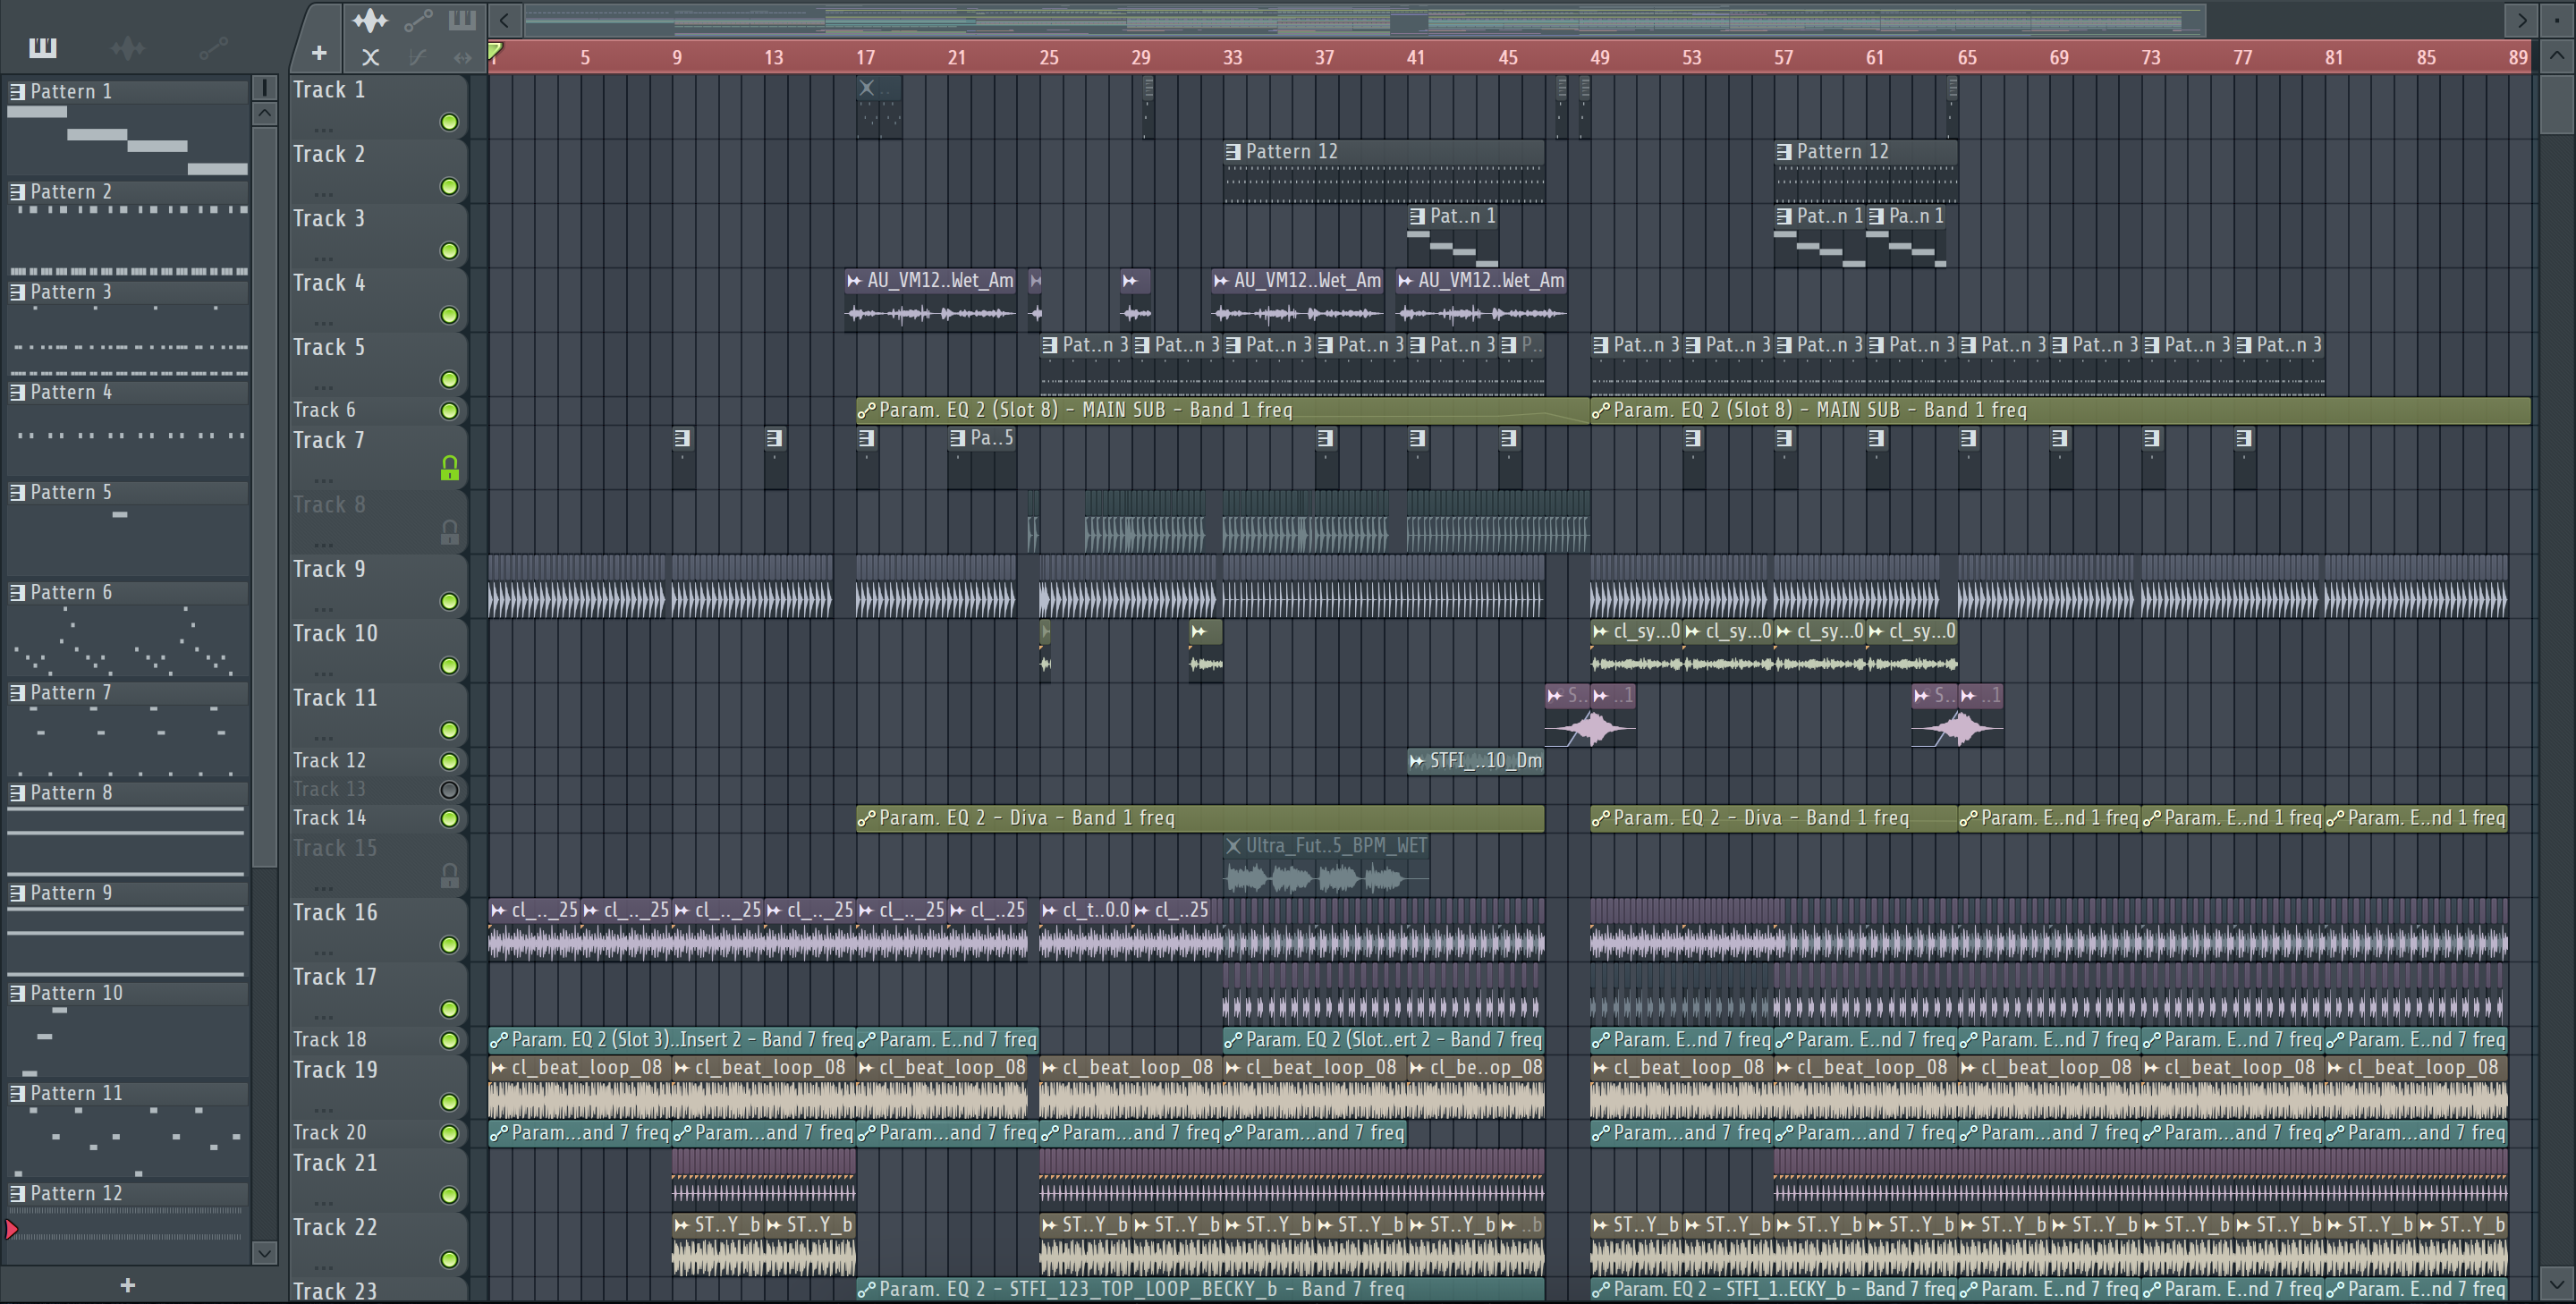Screen dimensions: 2576x1304
Task: Select the audio clip focus icon
Action: click(x=370, y=20)
